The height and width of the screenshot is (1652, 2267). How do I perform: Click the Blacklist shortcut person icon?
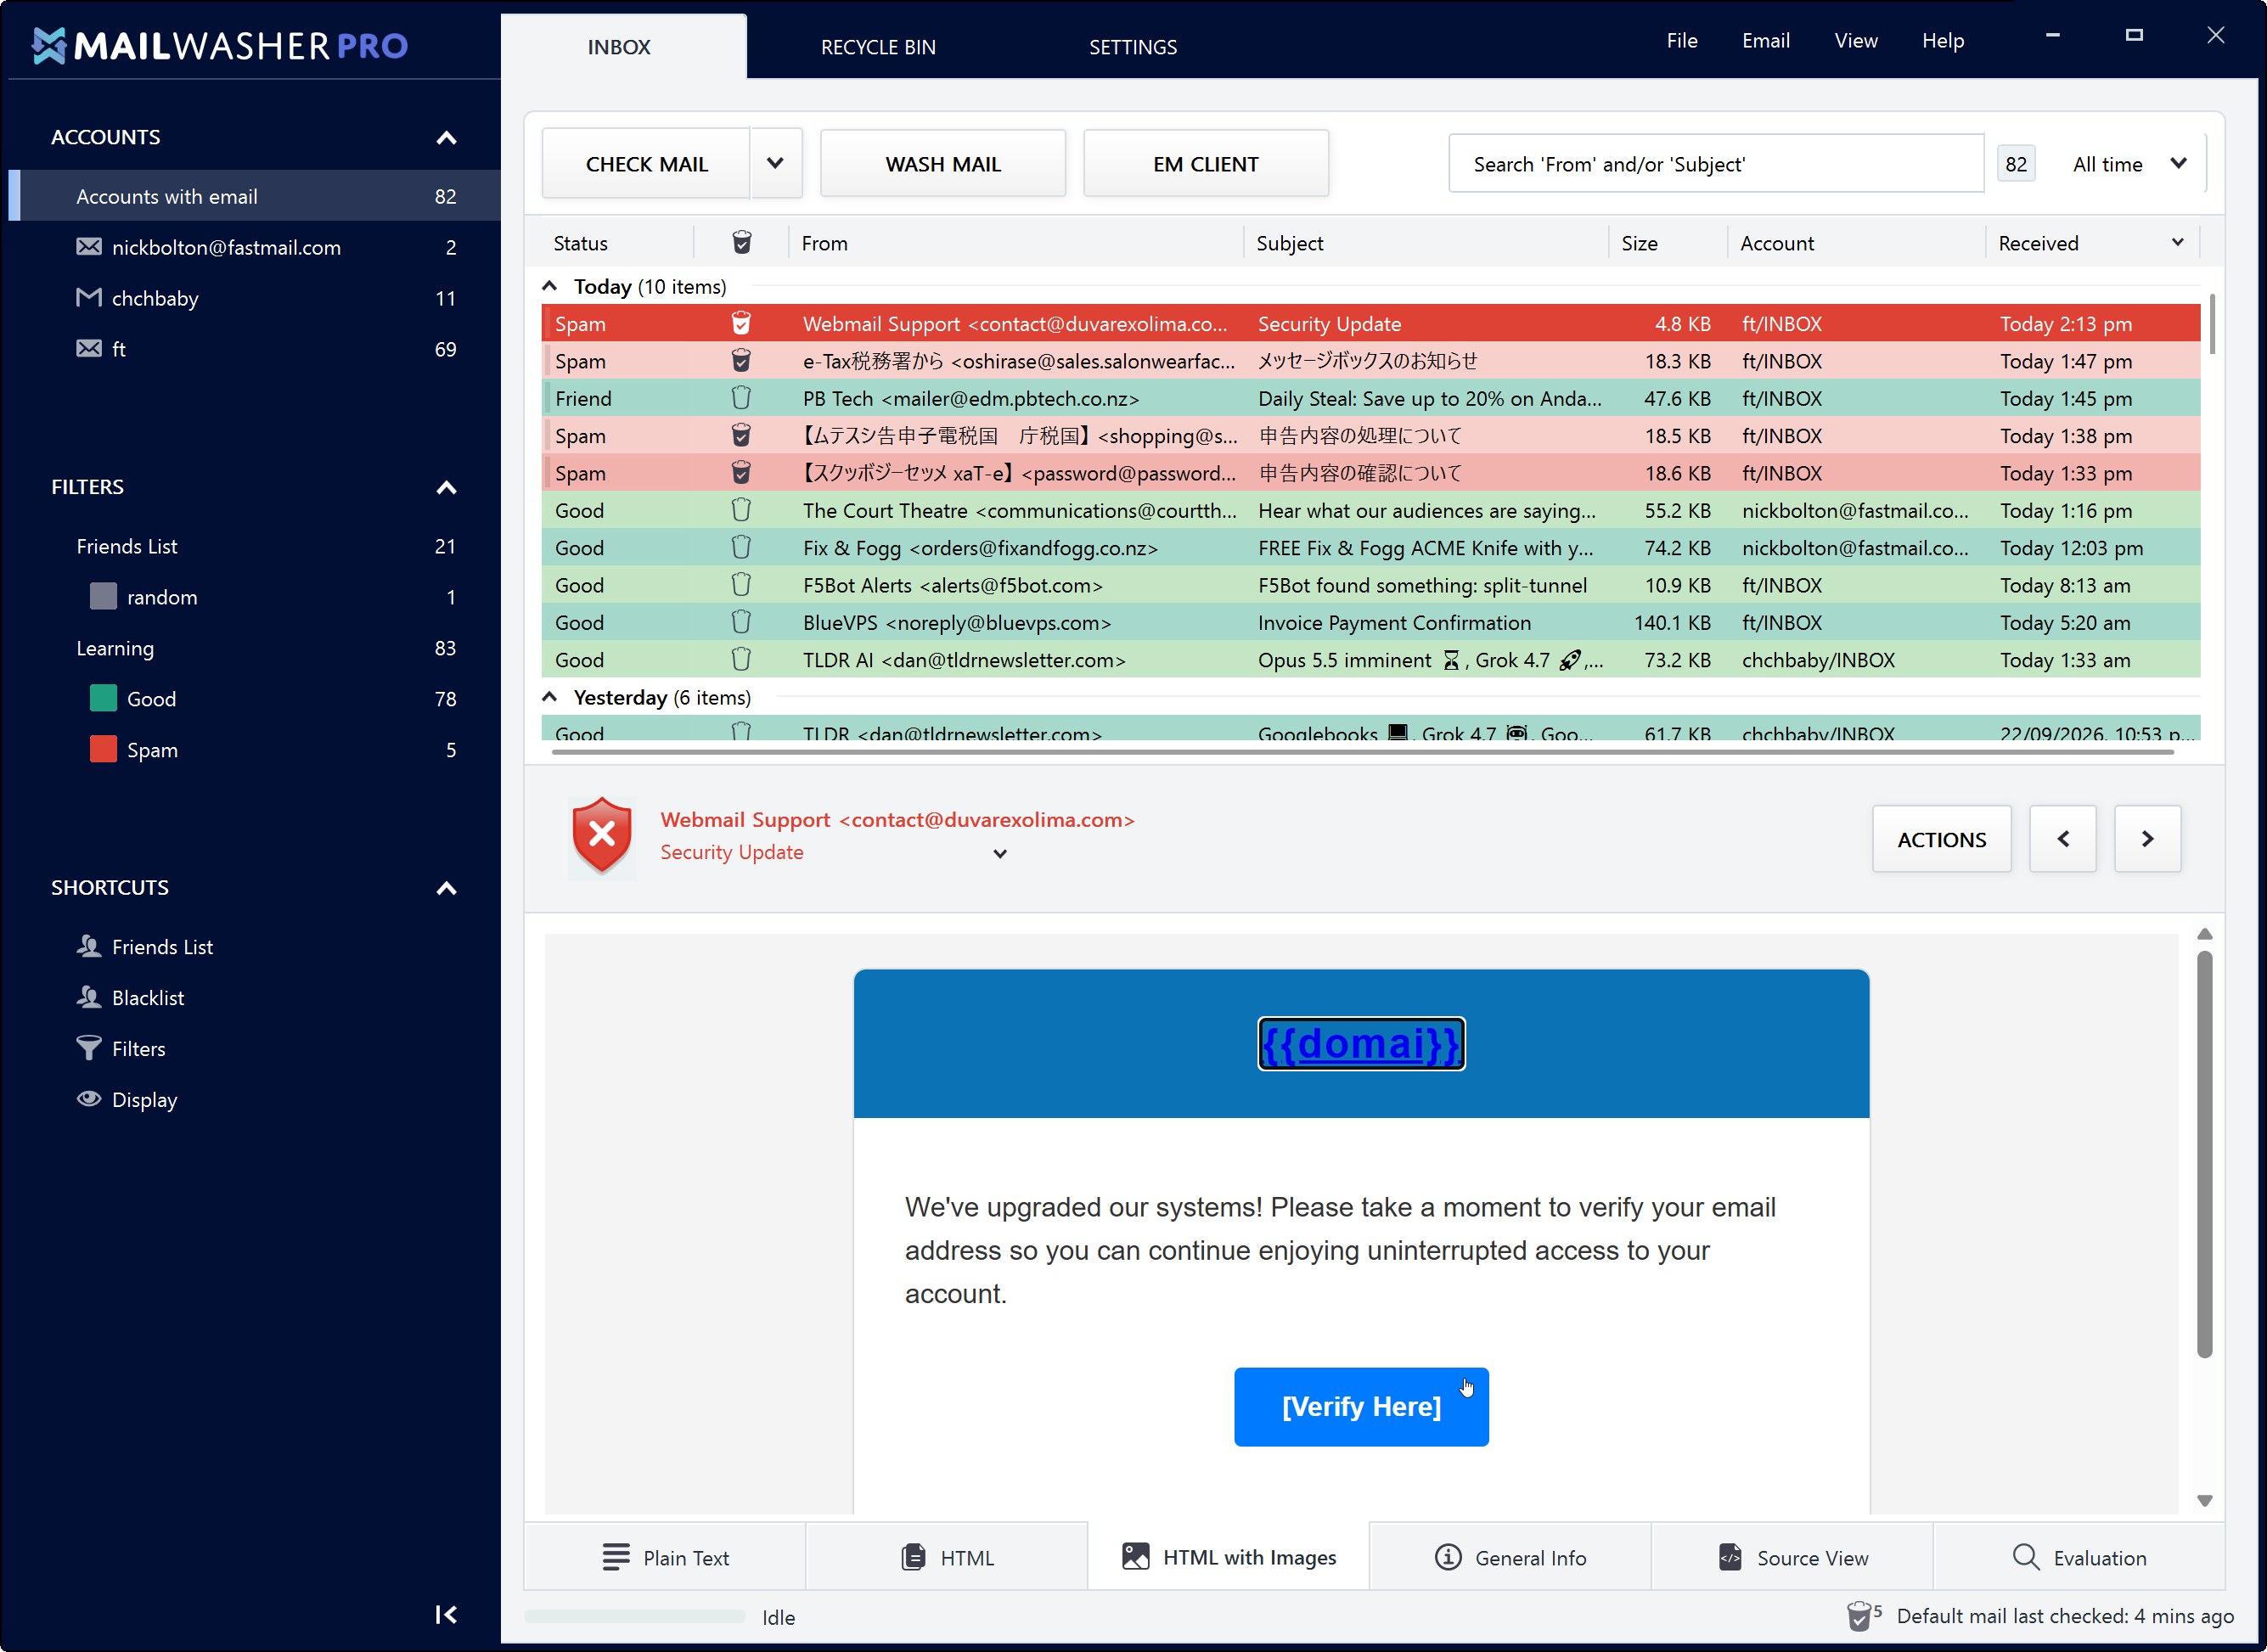click(89, 996)
